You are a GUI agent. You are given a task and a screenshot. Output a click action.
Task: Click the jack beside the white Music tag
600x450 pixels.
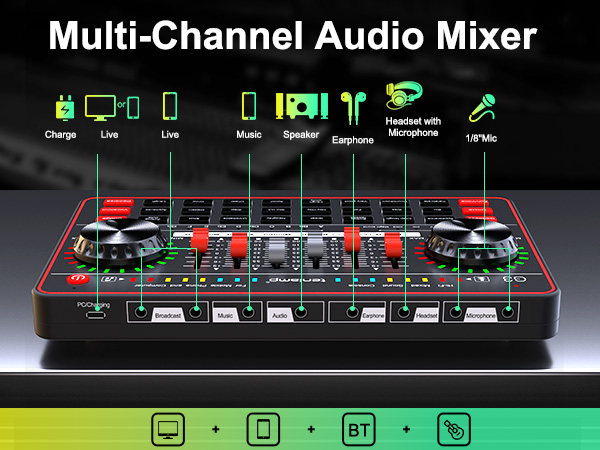[x=249, y=312]
